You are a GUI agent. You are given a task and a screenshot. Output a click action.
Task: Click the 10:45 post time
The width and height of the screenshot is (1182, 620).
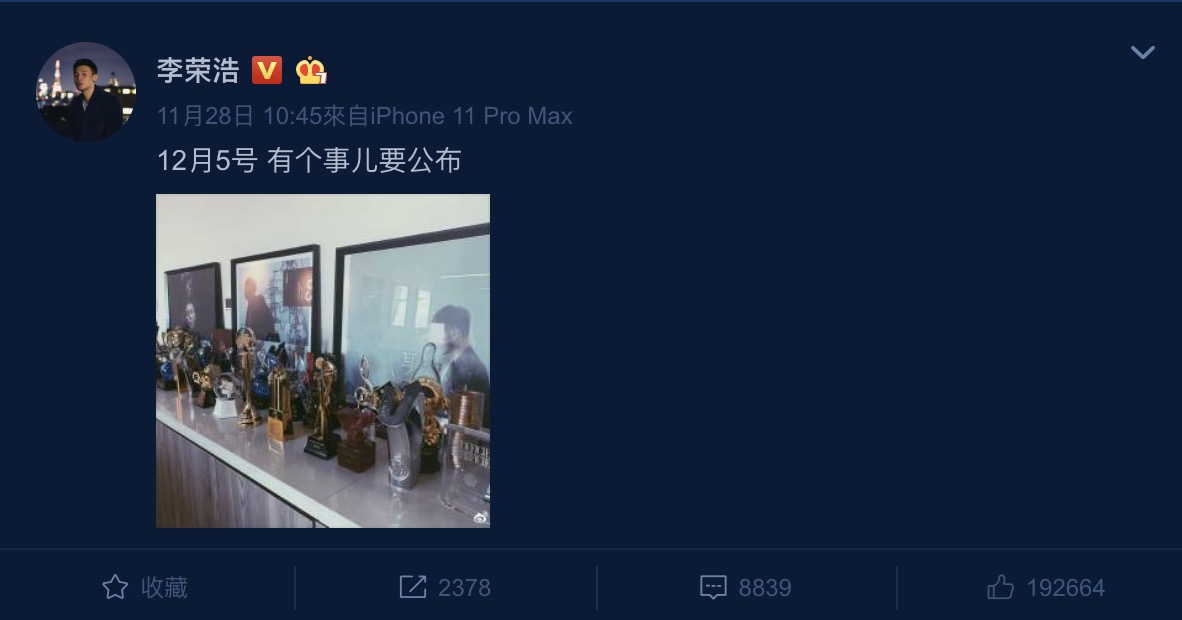coord(292,116)
